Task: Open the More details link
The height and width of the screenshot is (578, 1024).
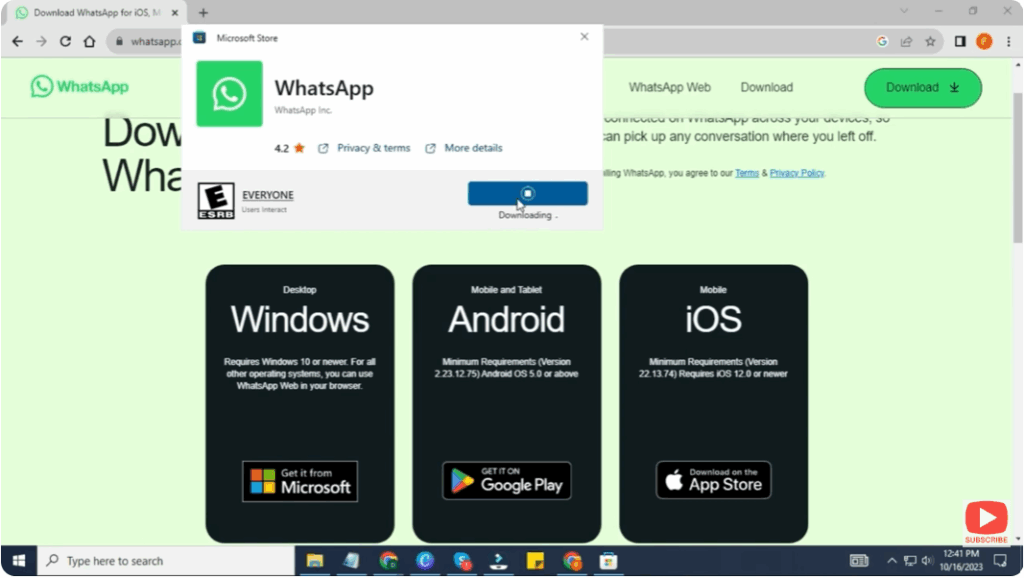Action: [x=472, y=147]
